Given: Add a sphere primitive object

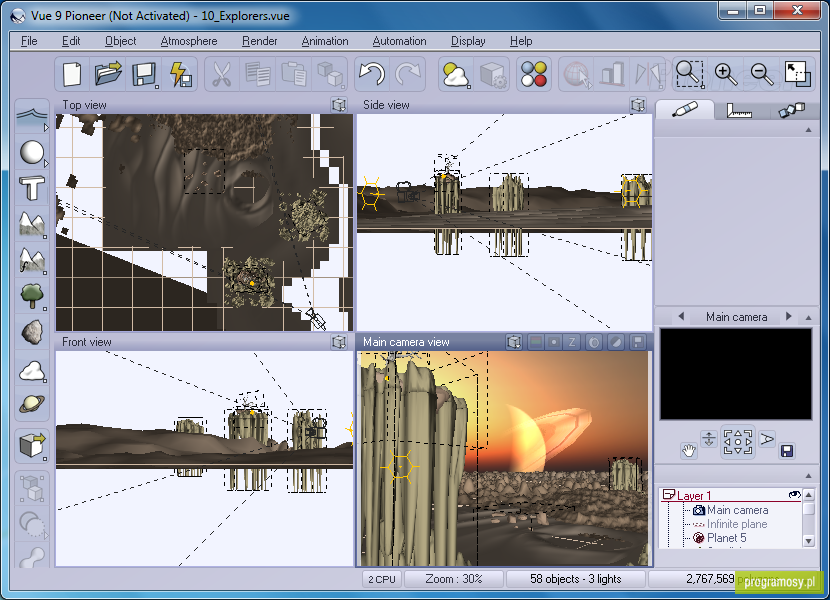Looking at the screenshot, I should point(32,153).
